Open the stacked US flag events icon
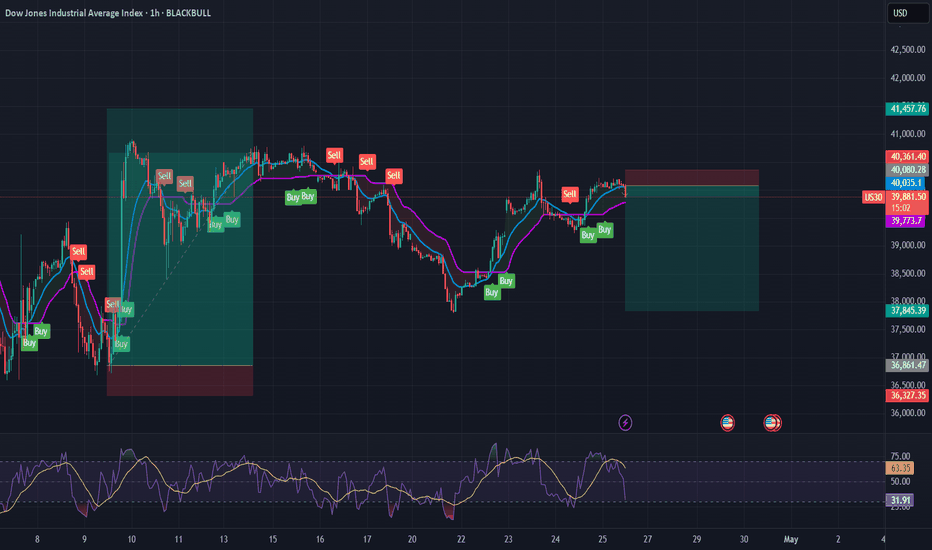This screenshot has height=550, width=932. tap(772, 423)
